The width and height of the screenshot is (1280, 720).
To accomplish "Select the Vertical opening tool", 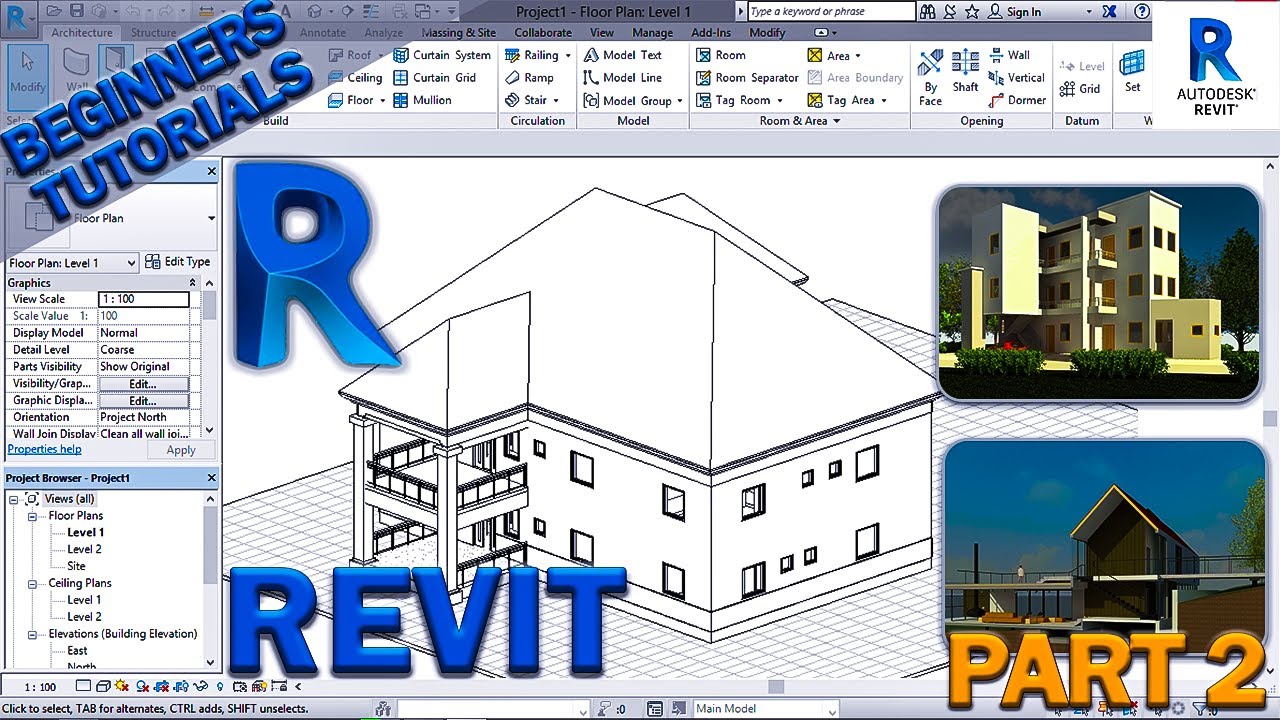I will click(x=1017, y=78).
